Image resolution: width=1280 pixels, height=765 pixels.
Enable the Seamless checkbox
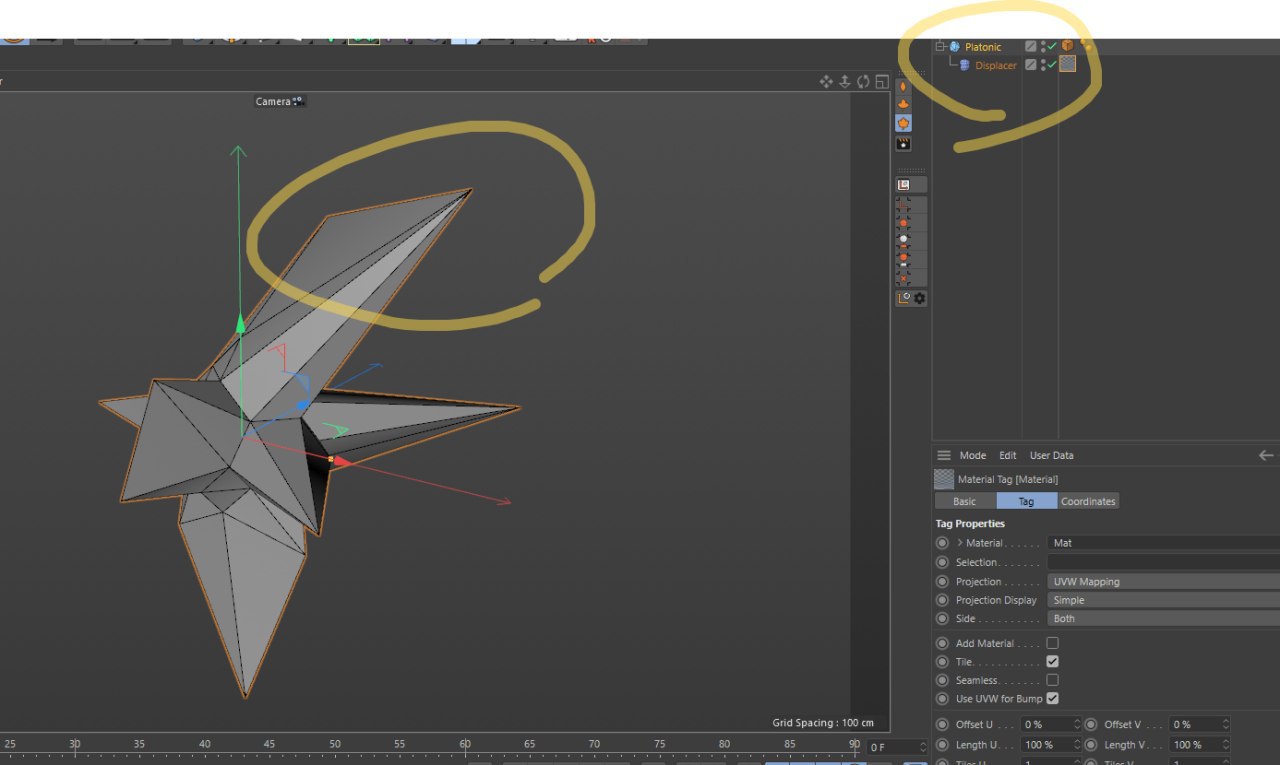[1052, 680]
